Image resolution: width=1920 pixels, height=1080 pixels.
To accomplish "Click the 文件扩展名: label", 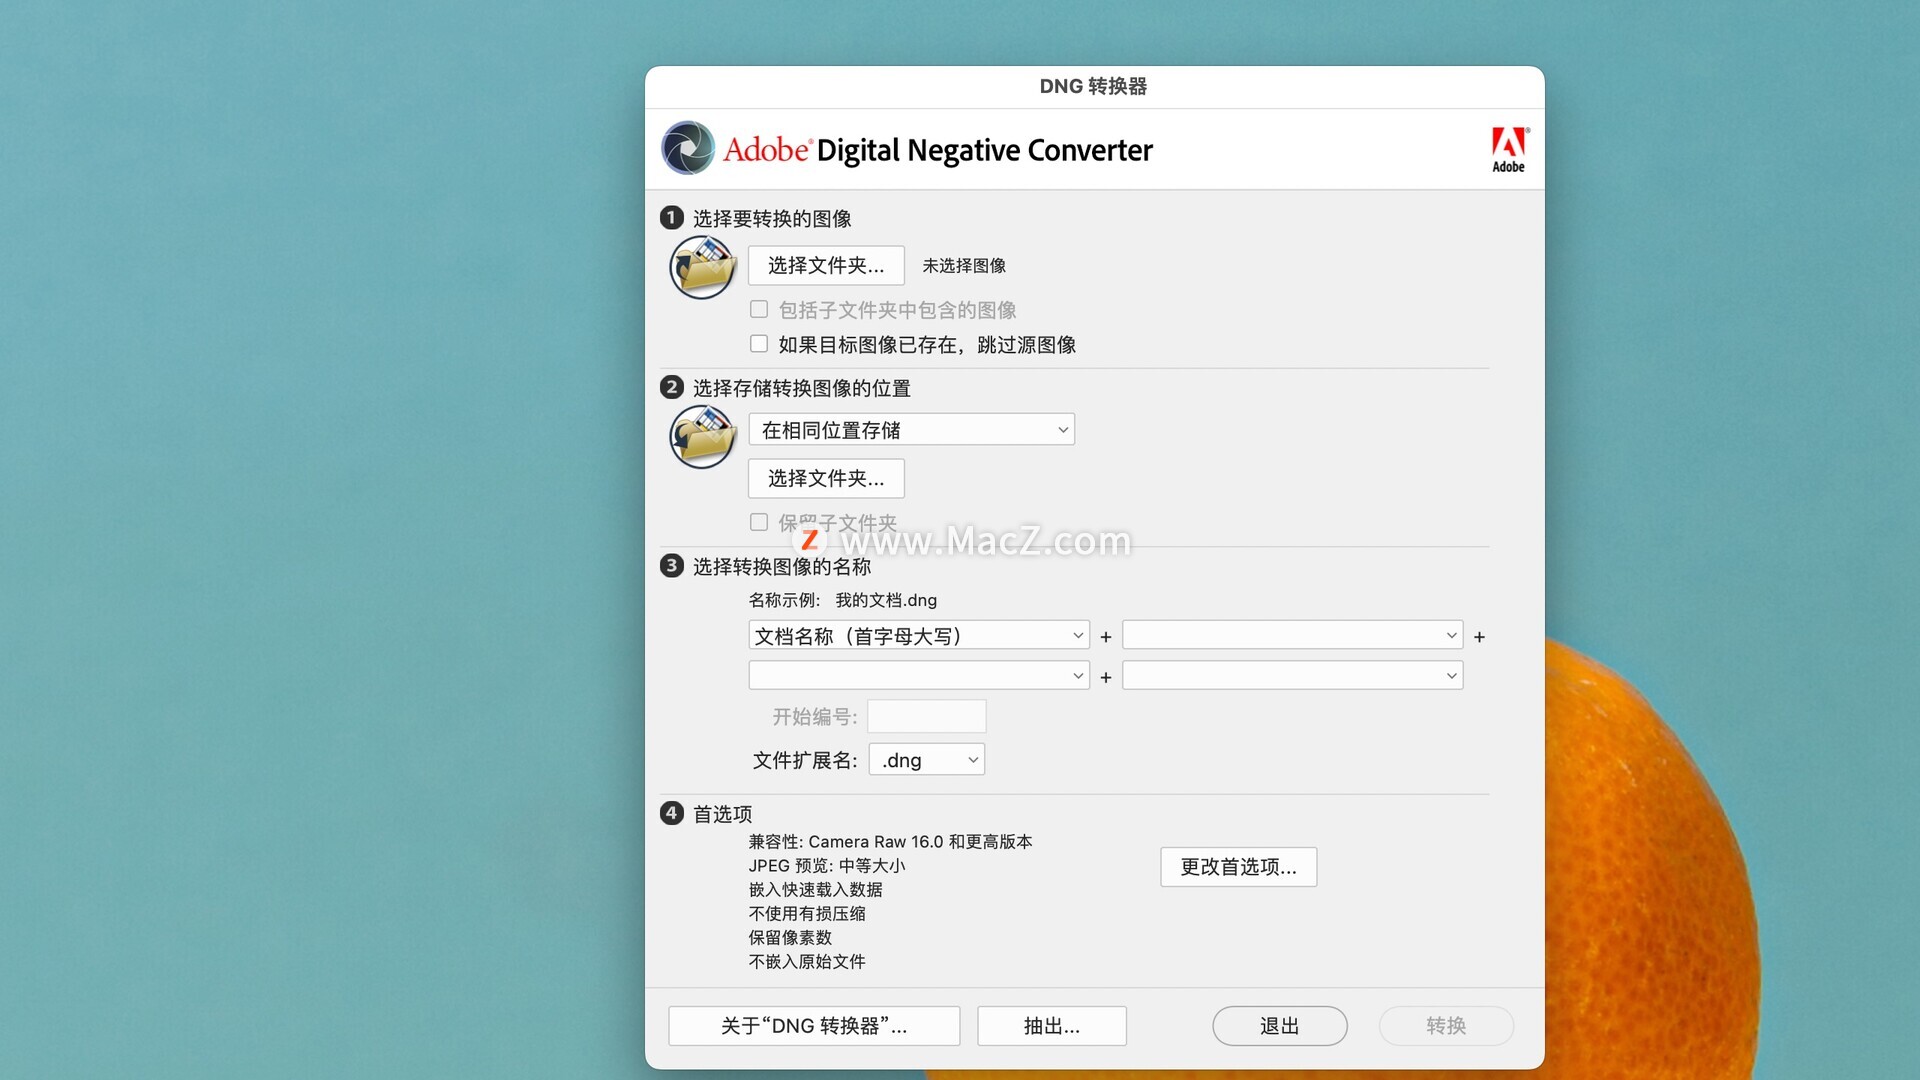I will click(805, 761).
